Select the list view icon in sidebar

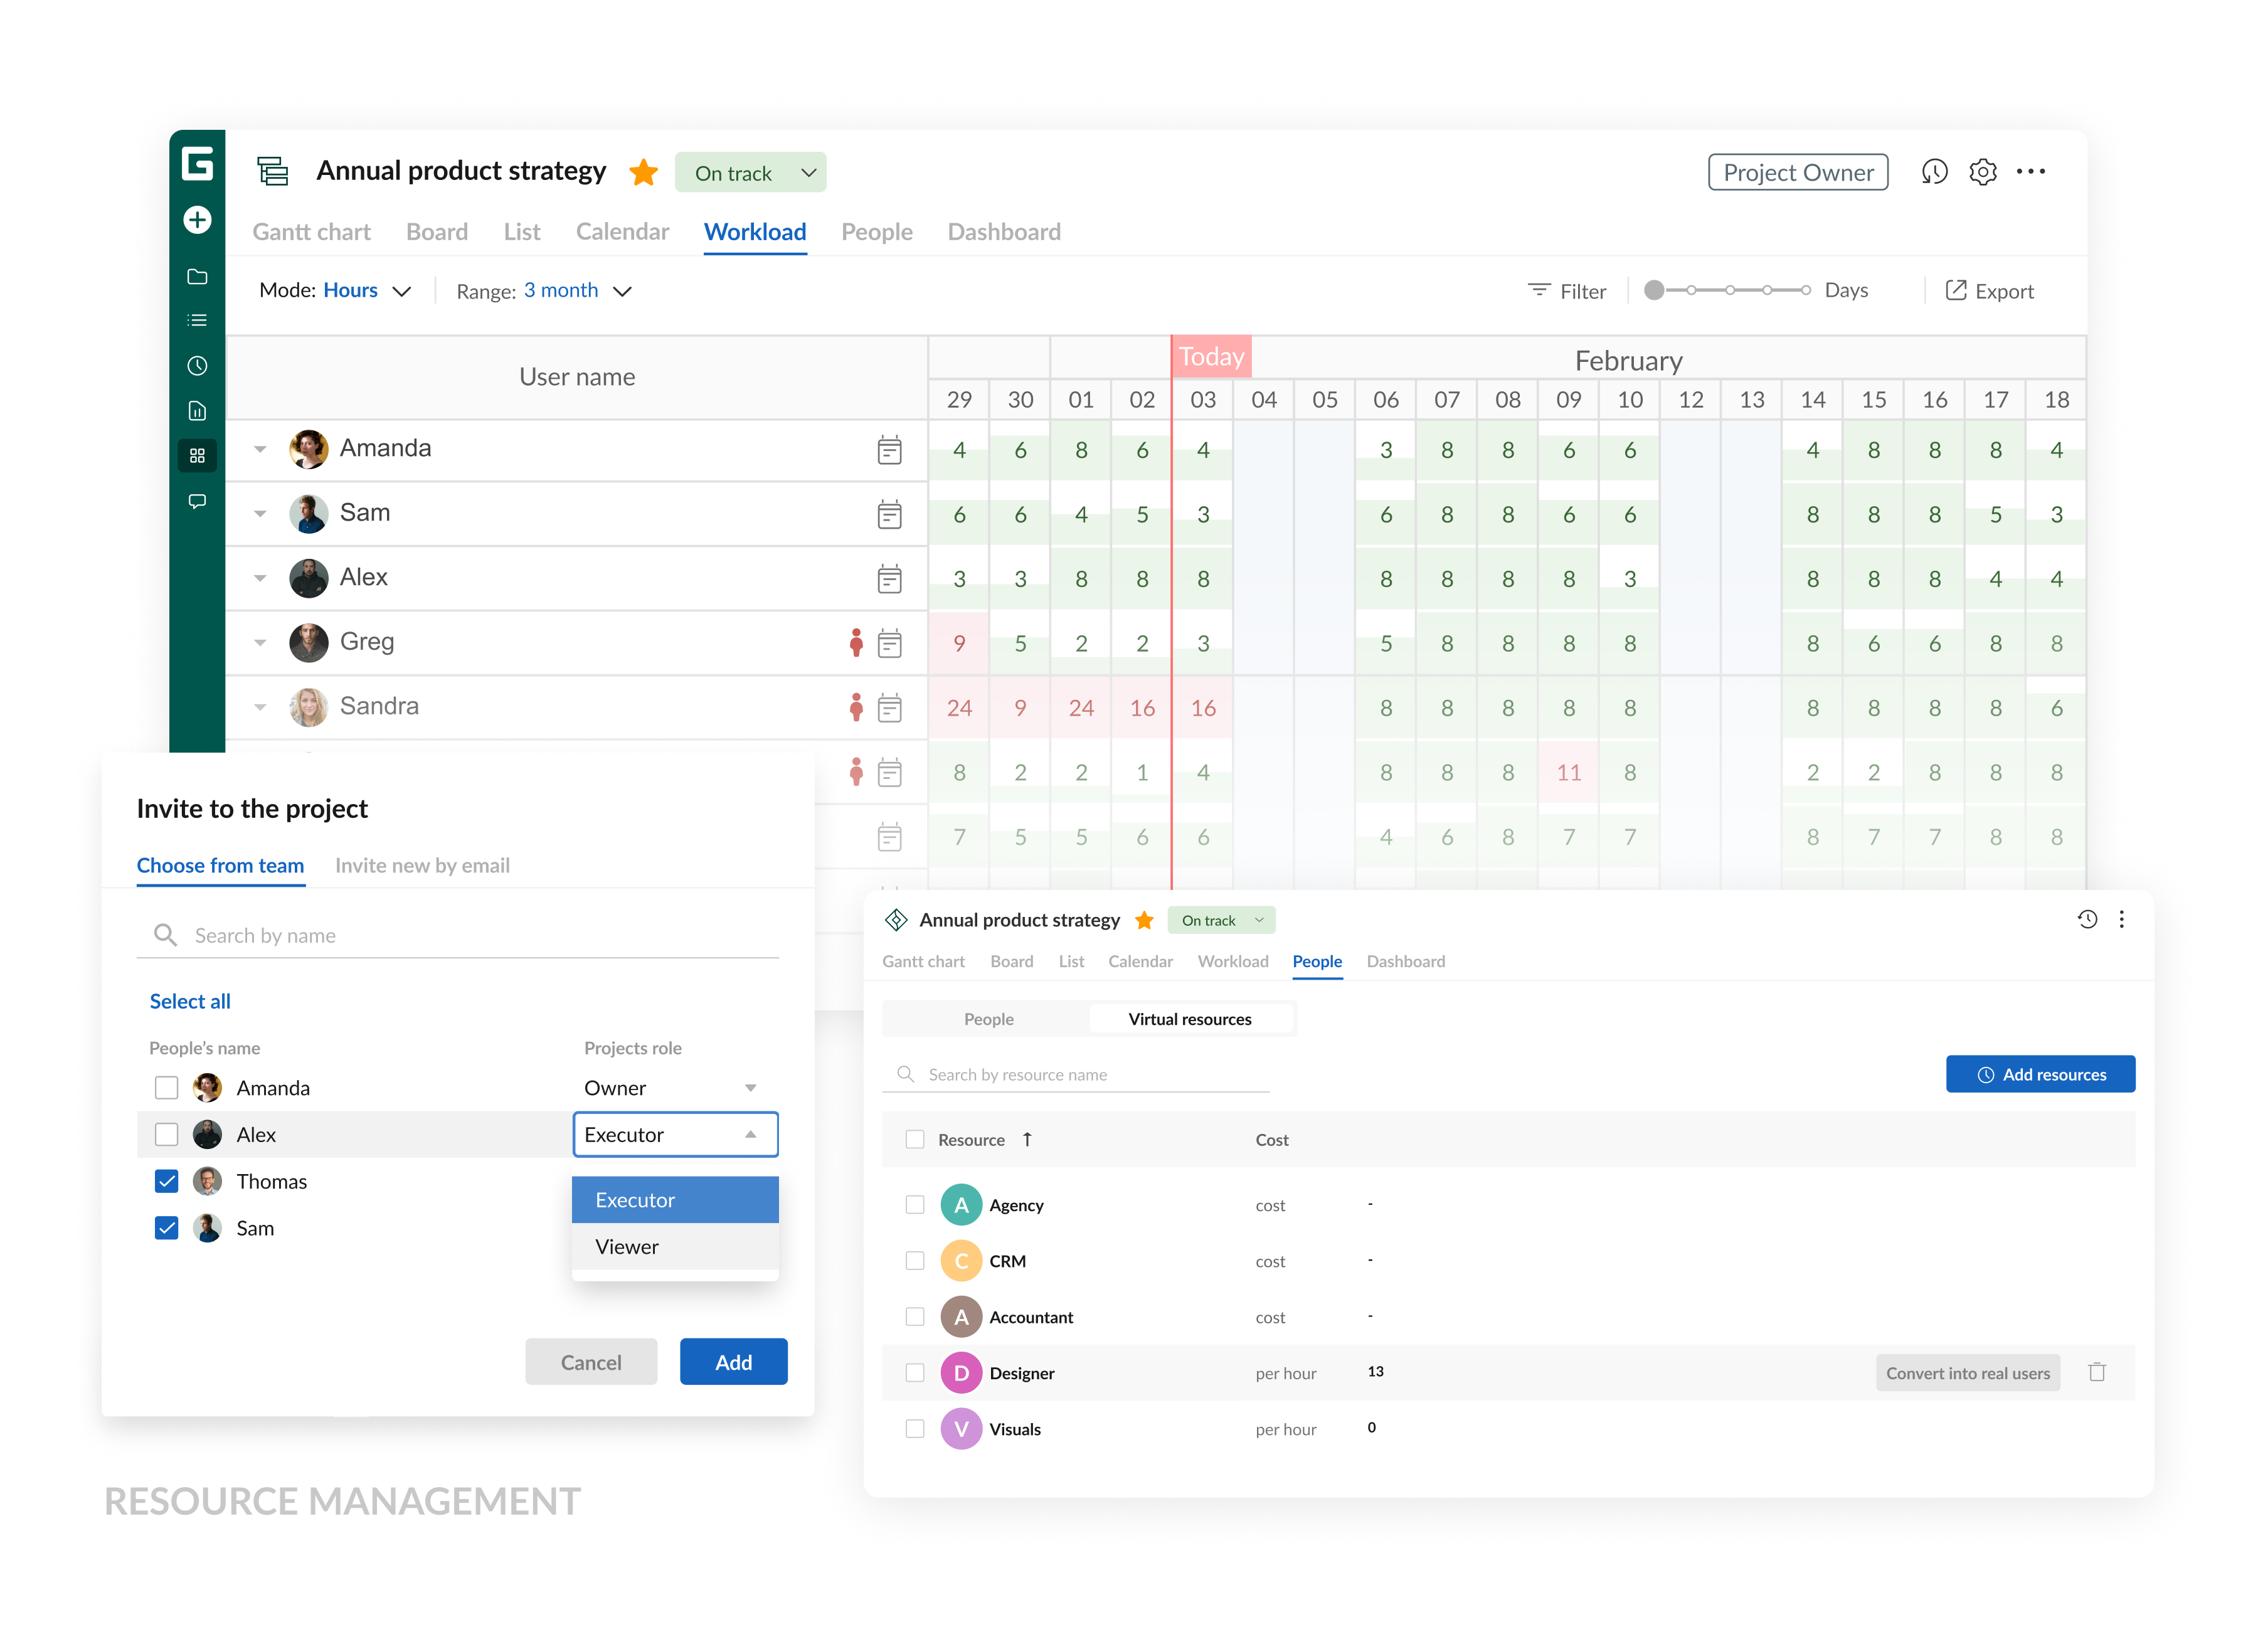coord(197,319)
